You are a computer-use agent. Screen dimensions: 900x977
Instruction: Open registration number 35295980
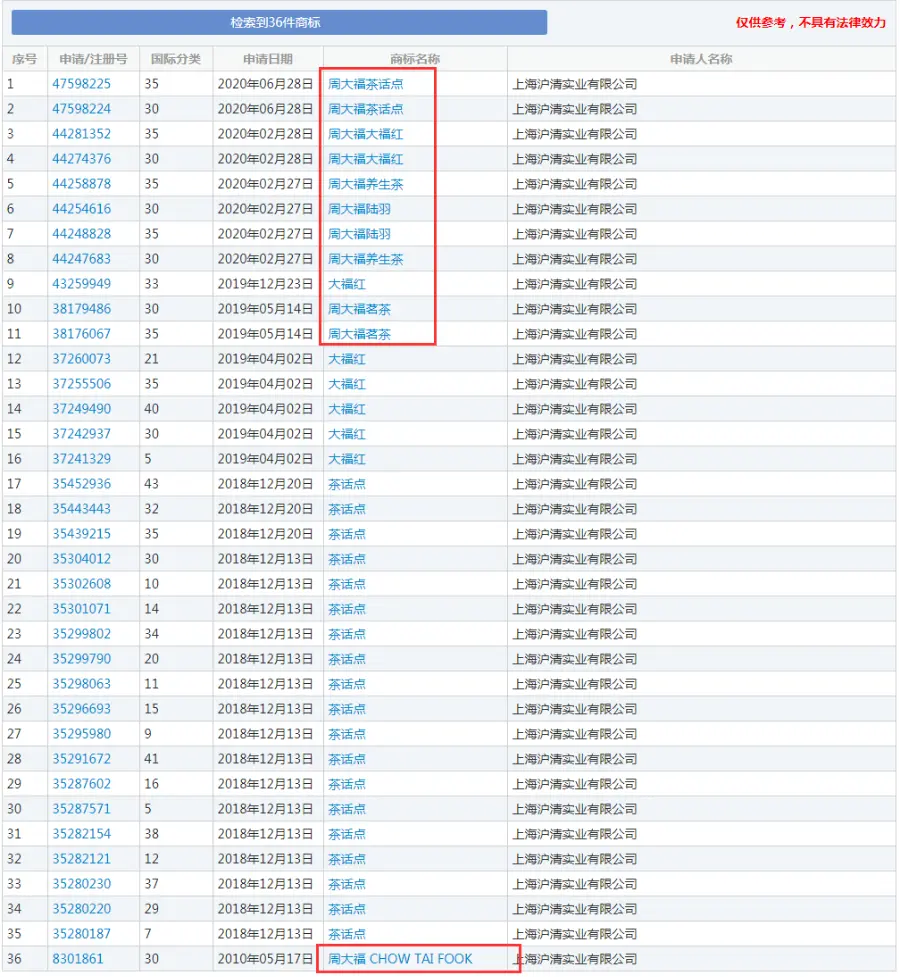82,734
